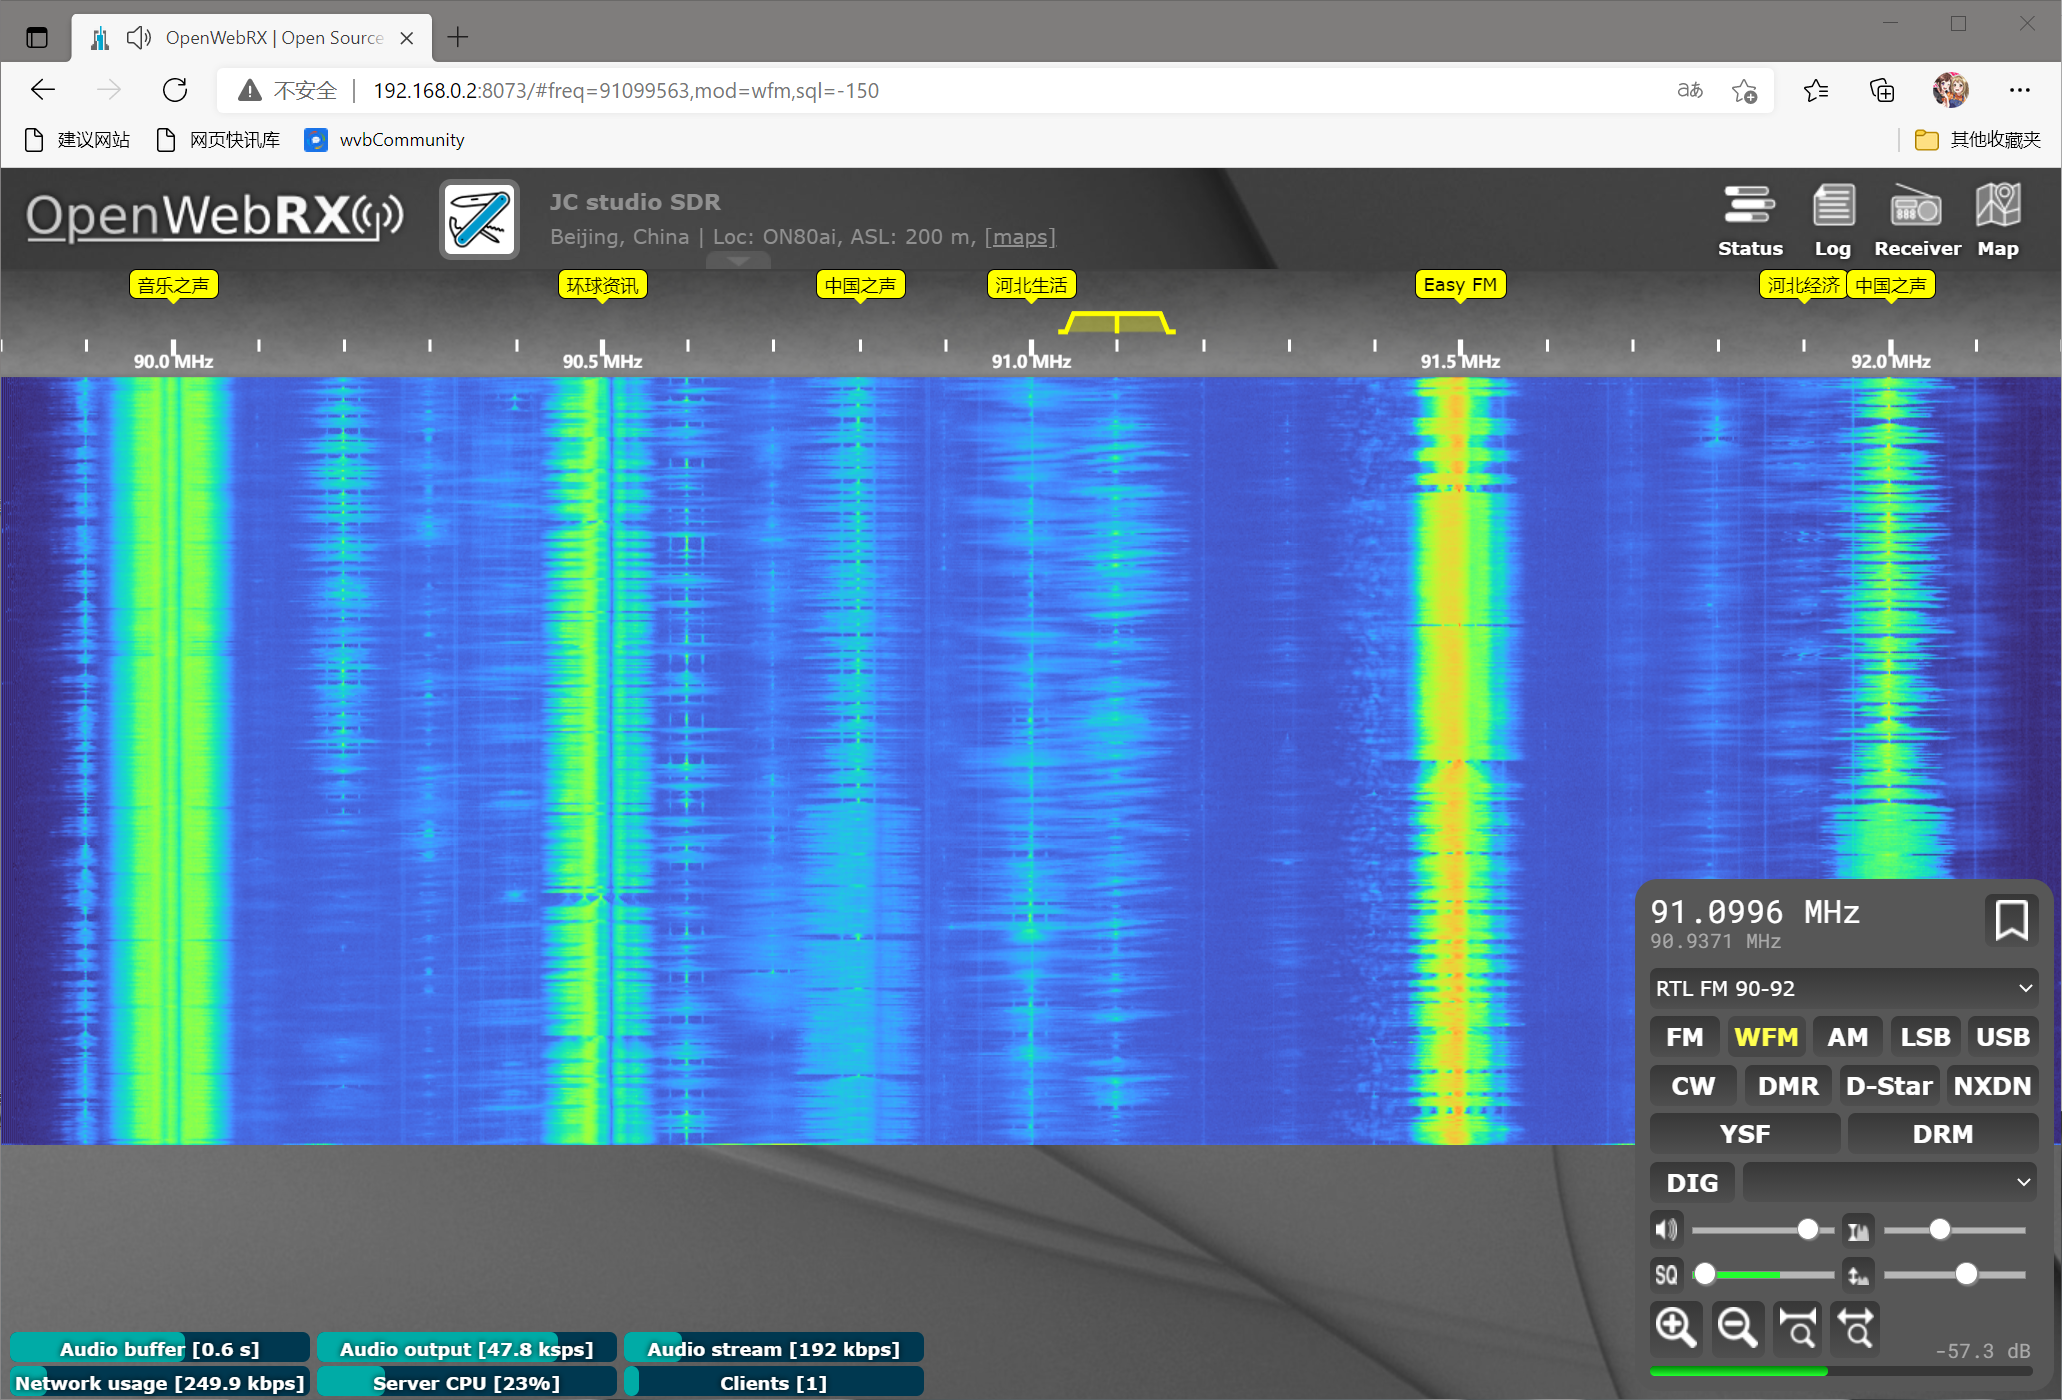Open the digital mode dropdown beside DIG
Image resolution: width=2062 pixels, height=1400 pixels.
[x=1889, y=1182]
